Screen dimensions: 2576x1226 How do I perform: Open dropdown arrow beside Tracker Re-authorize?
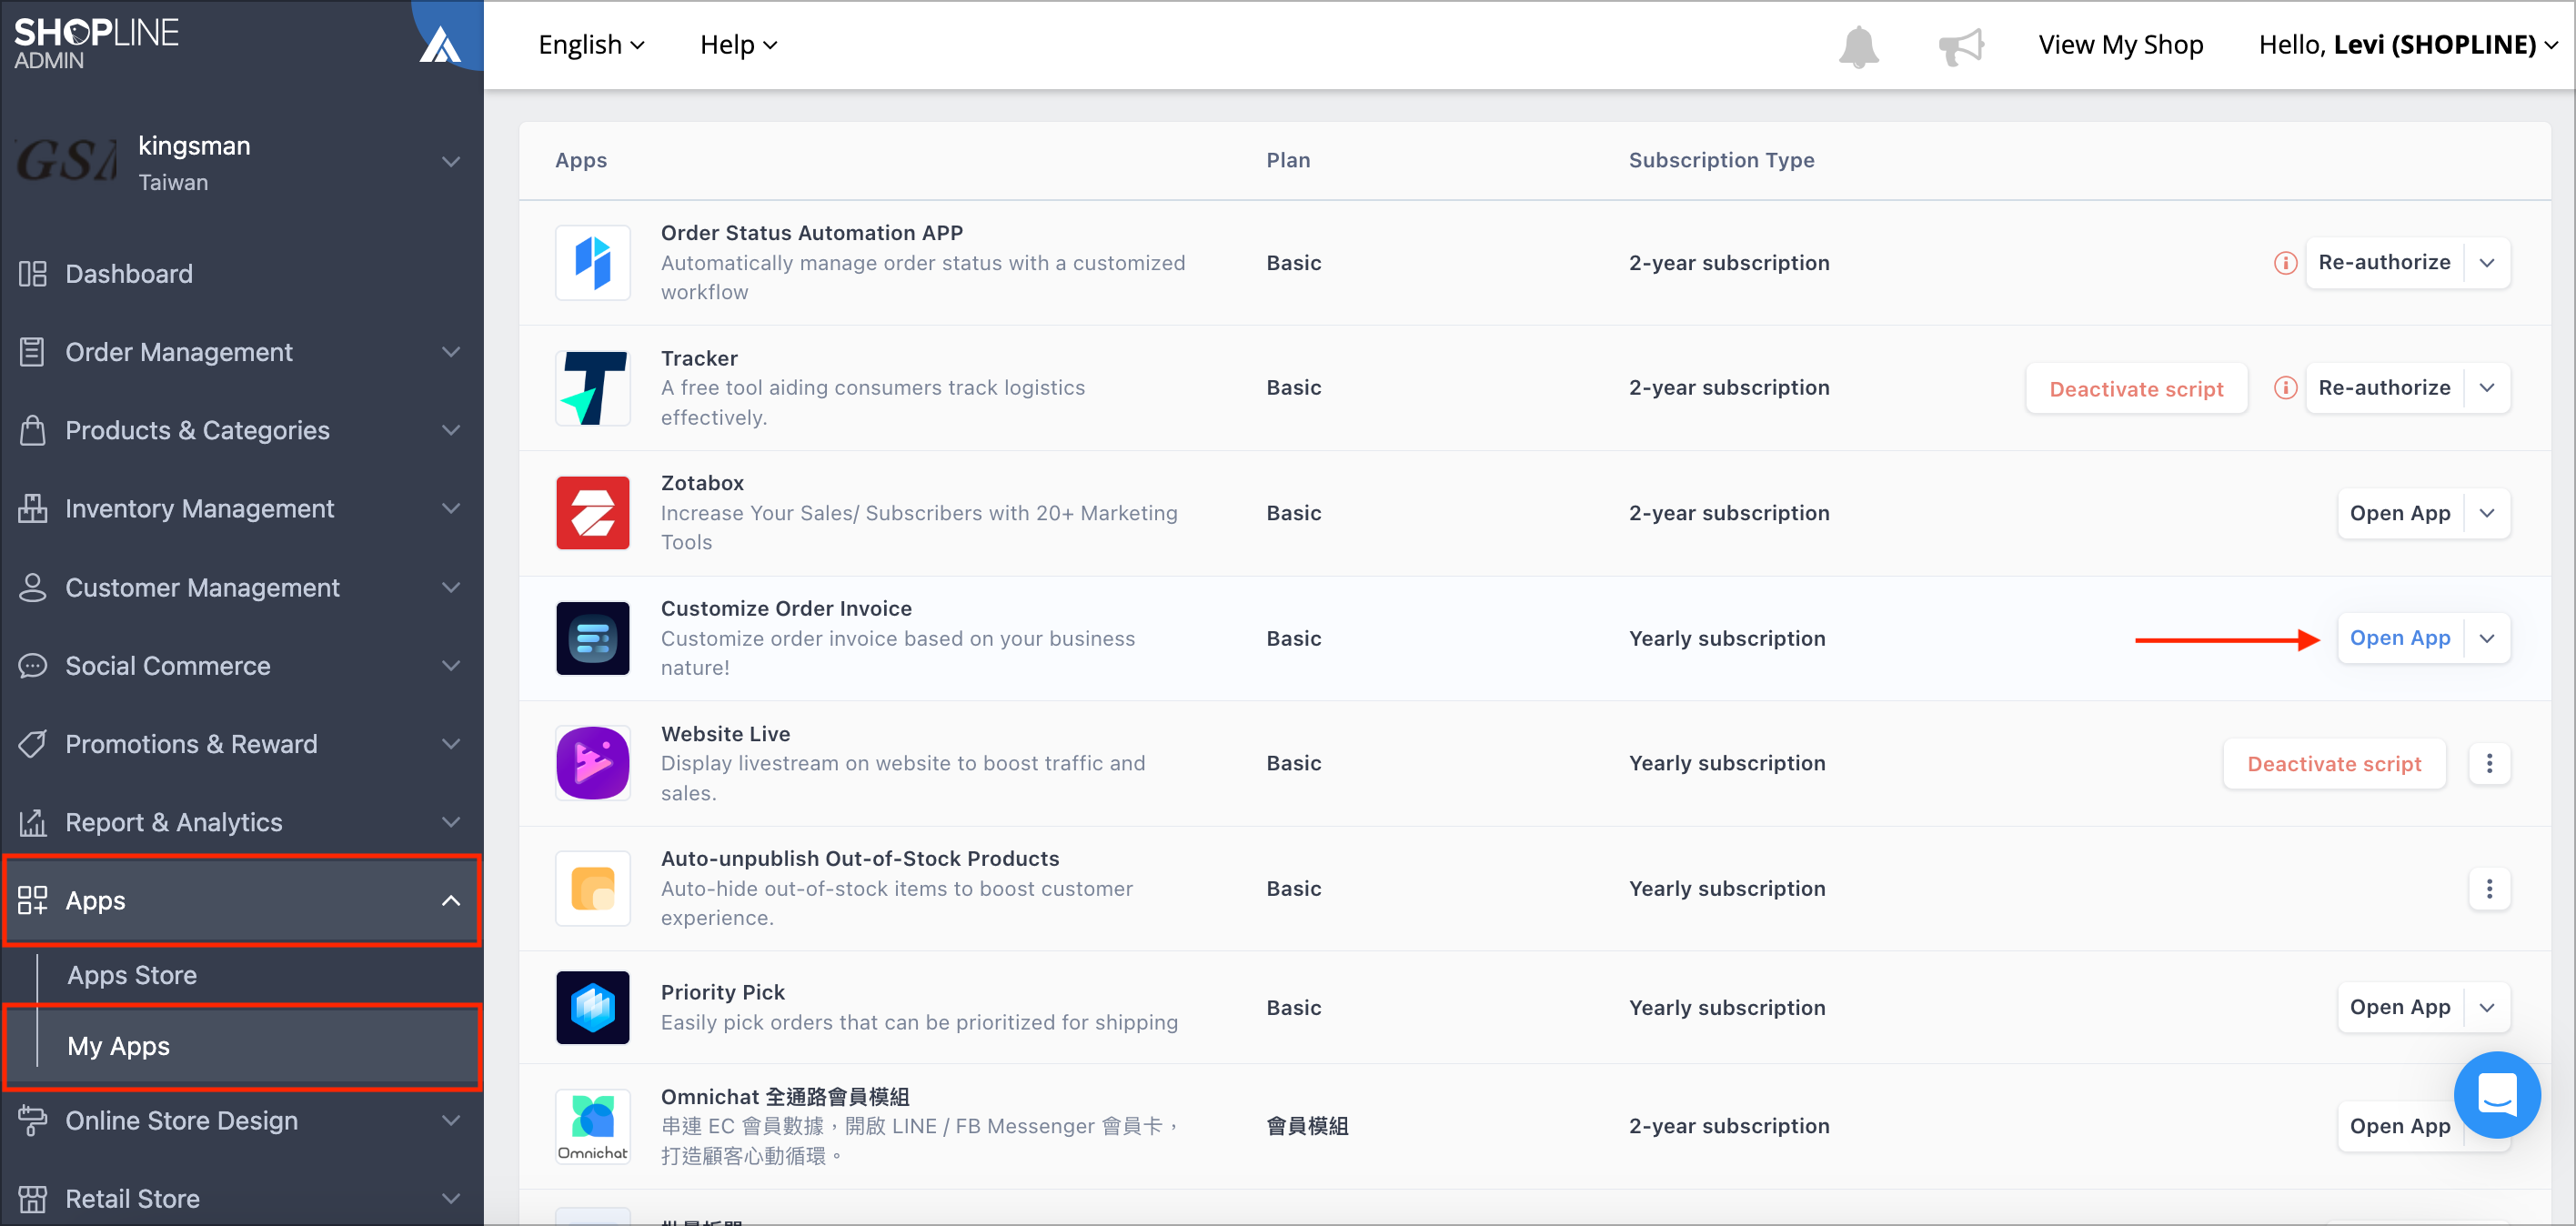2487,388
